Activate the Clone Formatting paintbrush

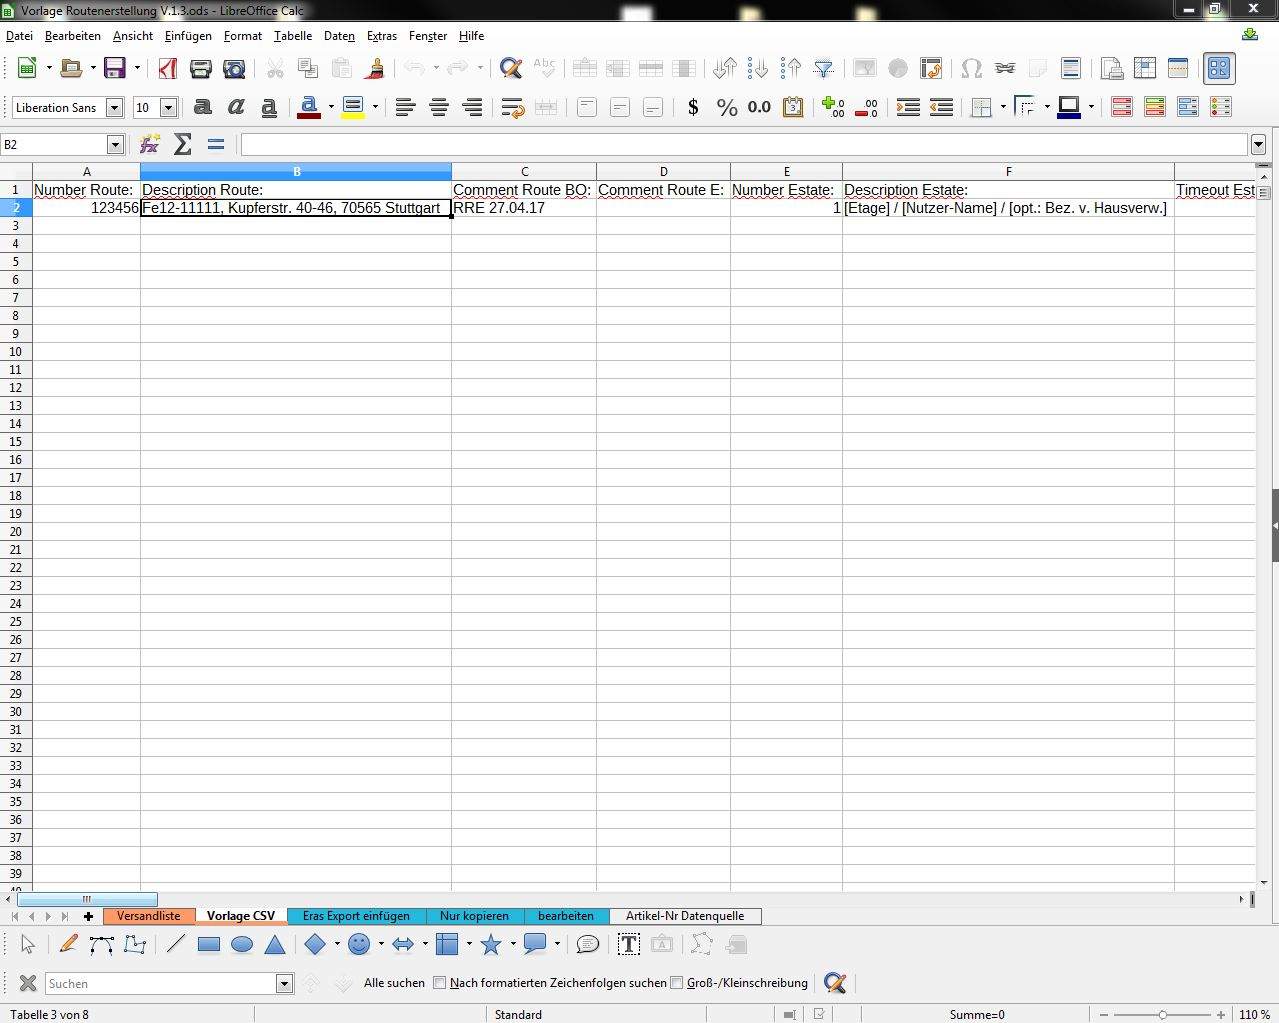(x=375, y=68)
